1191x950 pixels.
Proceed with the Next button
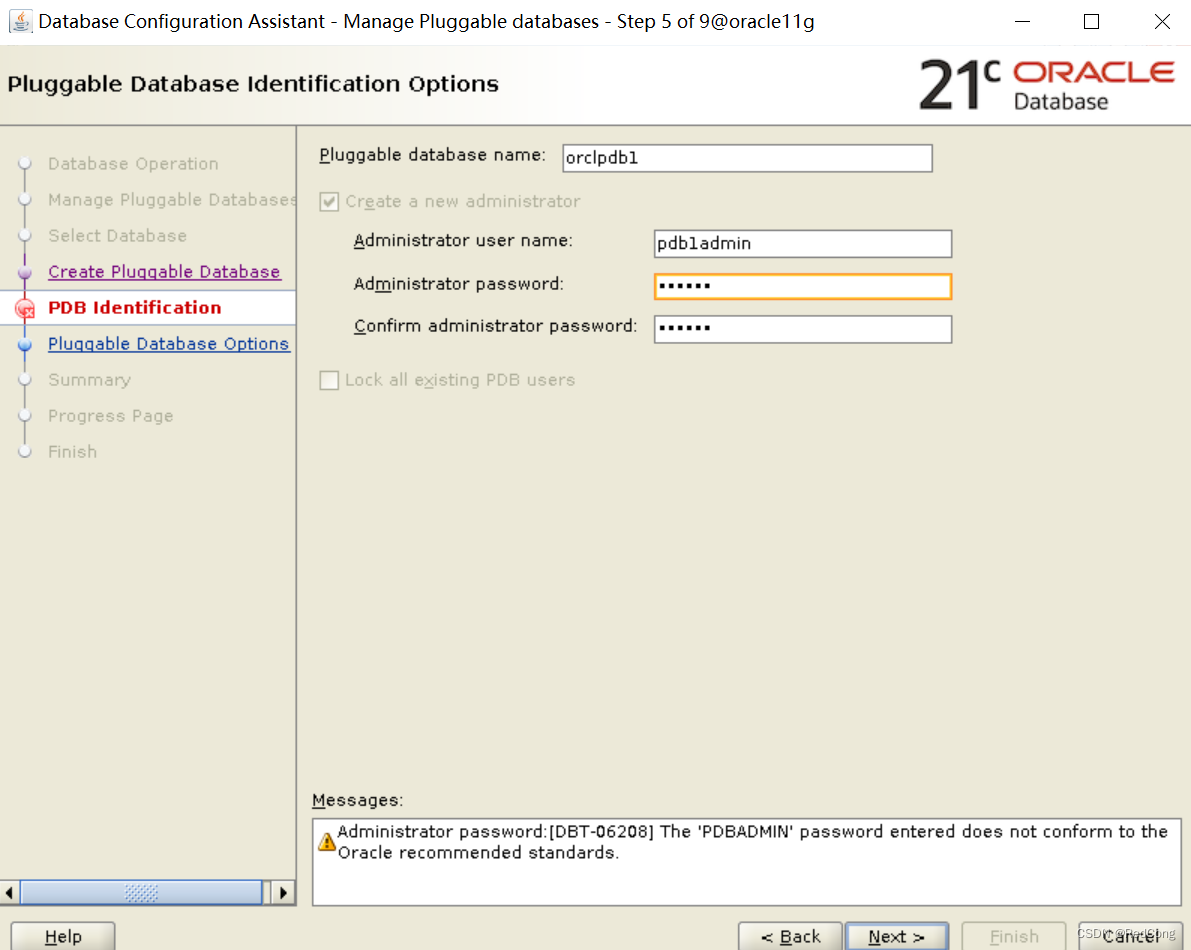pos(896,936)
